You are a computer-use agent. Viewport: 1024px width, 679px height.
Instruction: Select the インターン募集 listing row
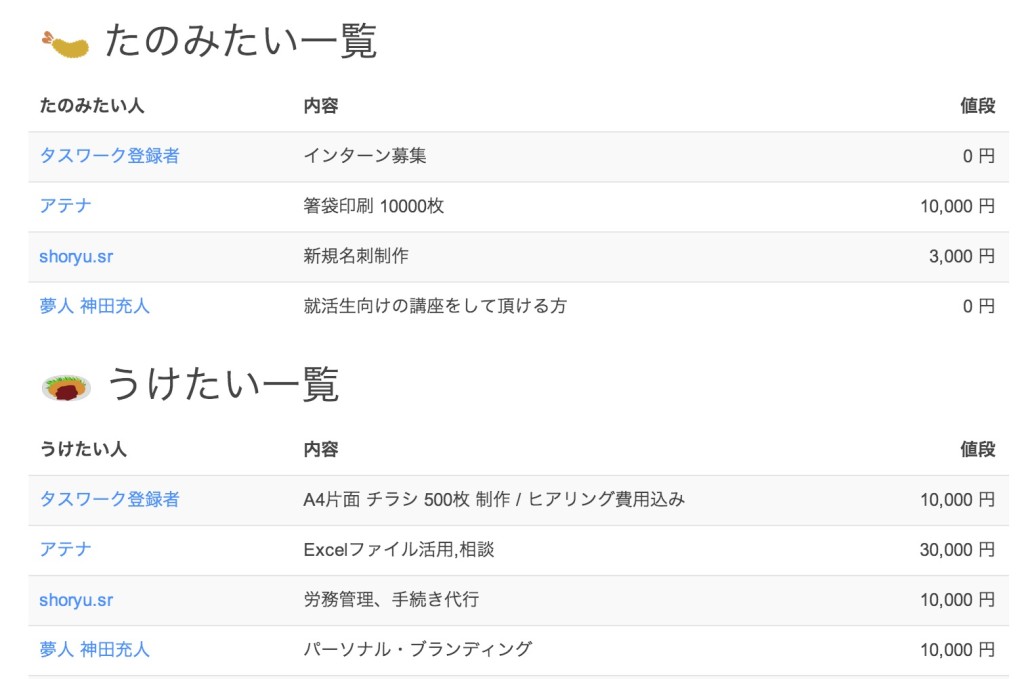tap(363, 155)
